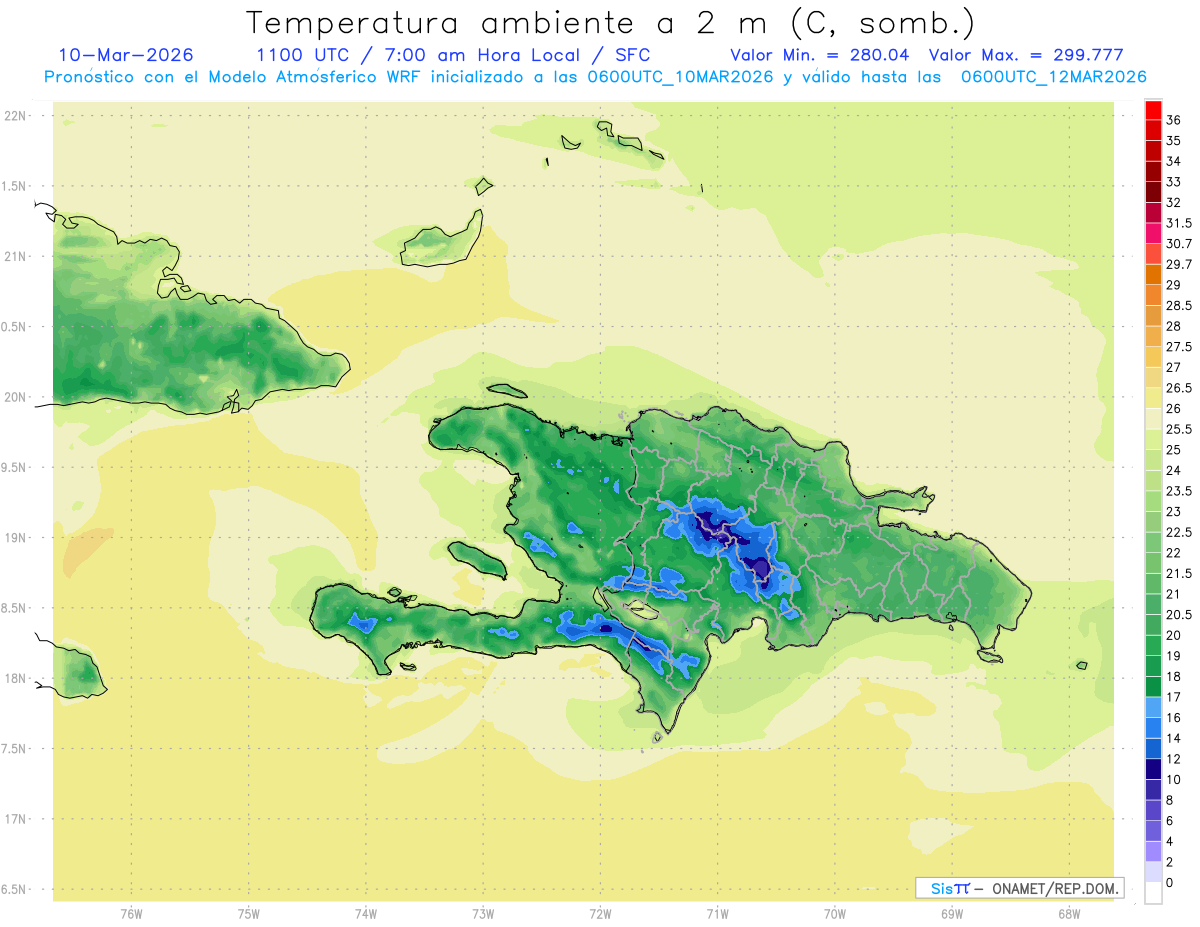Viewport: 1200px width, 927px height.
Task: Click the 20N latitude axis label
Action: (x=15, y=397)
